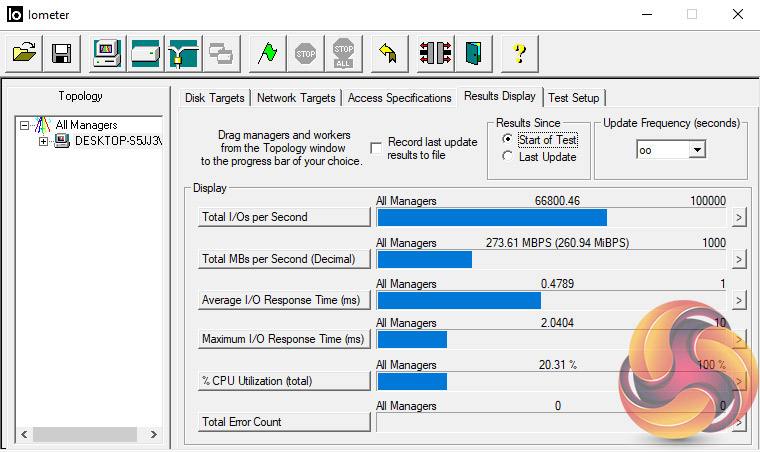This screenshot has width=760, height=452.
Task: Select the DESKTOP-S5JJ3 manager computer icon
Action: (62, 141)
